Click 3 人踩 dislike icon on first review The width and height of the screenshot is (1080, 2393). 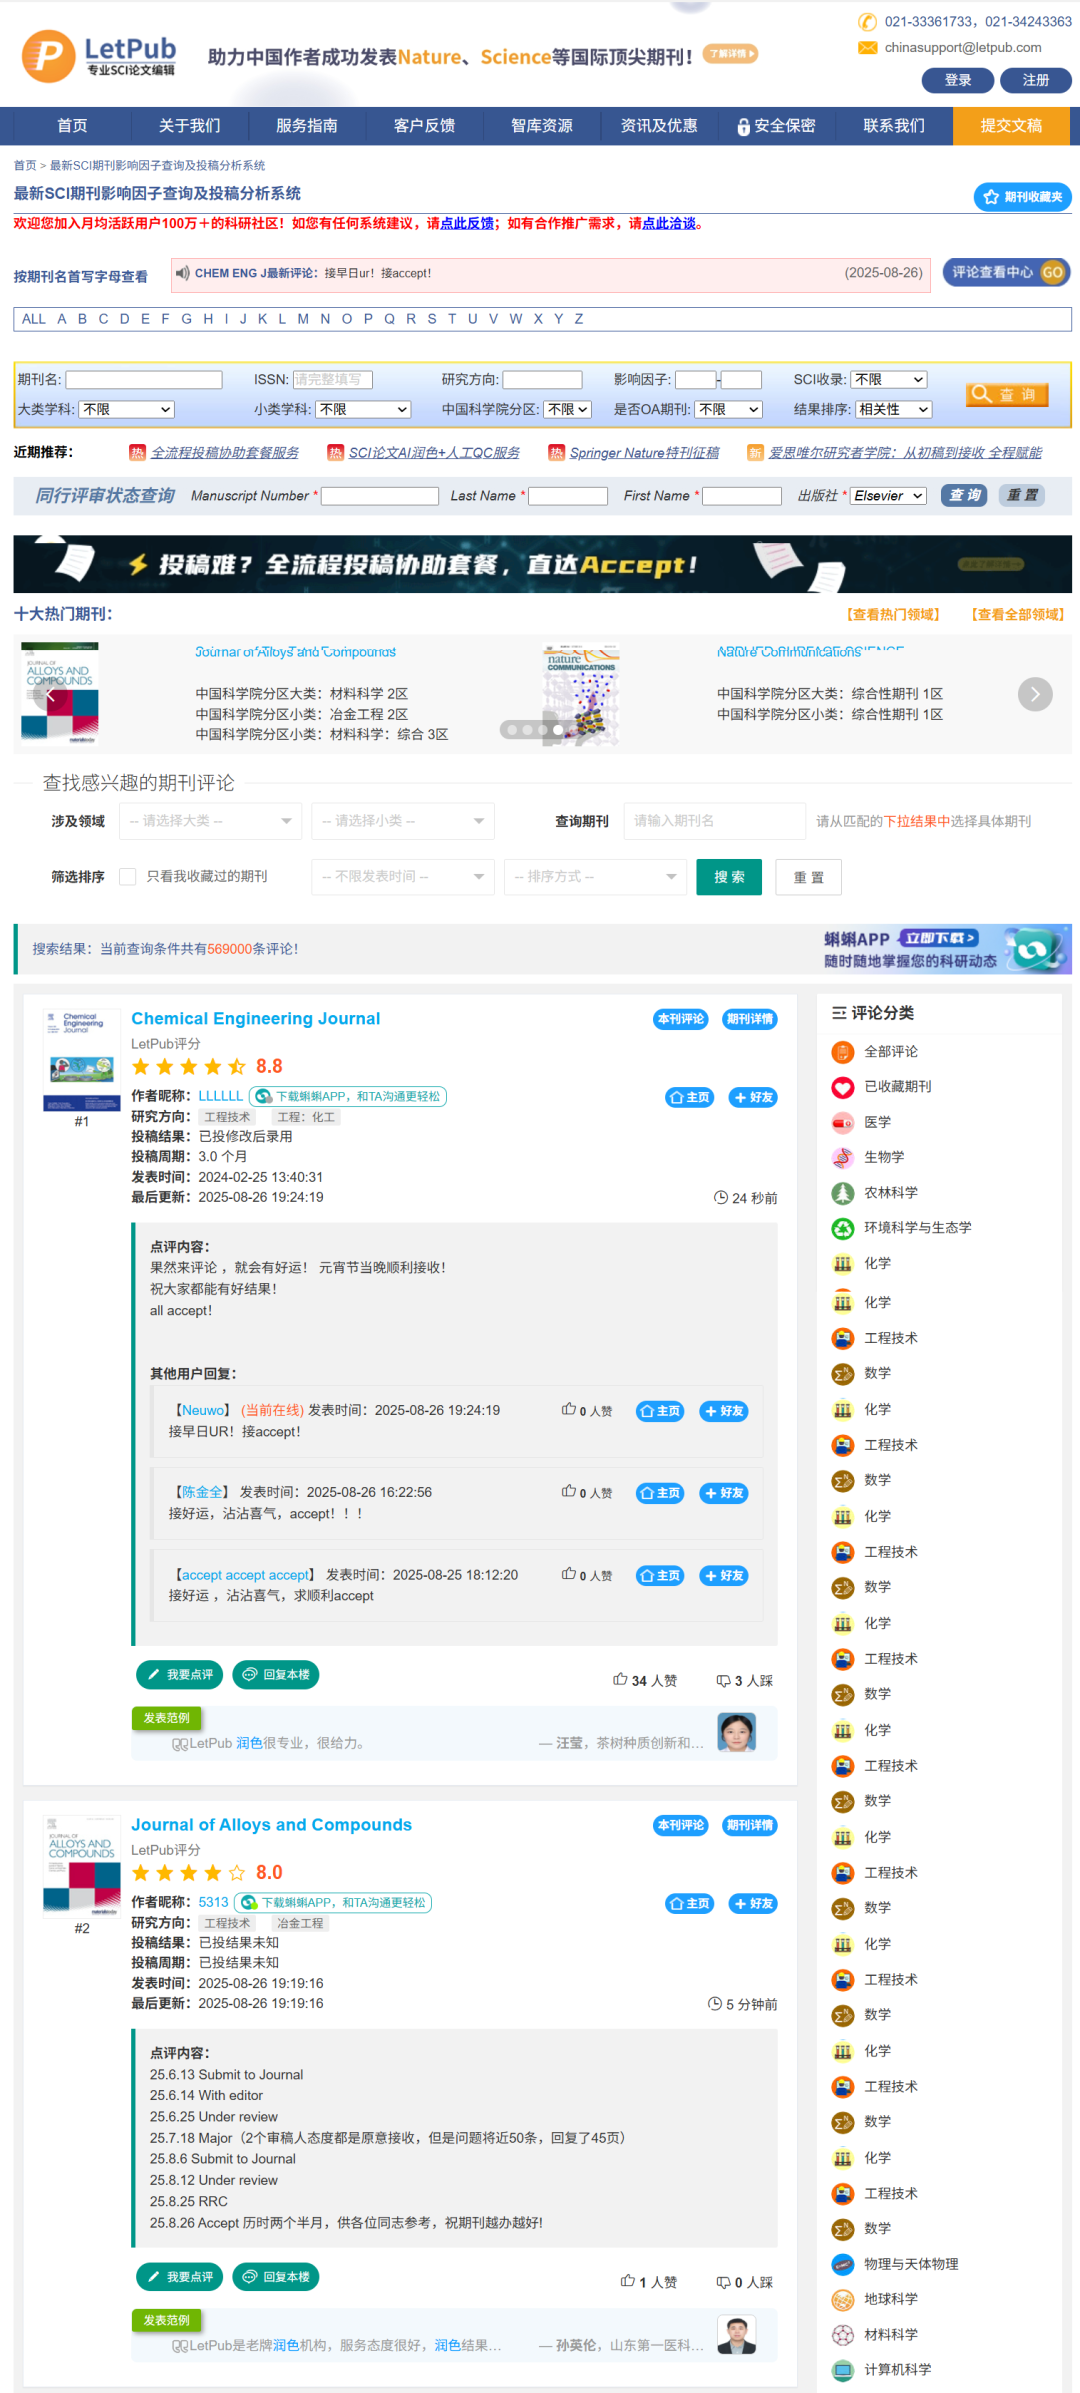723,1680
